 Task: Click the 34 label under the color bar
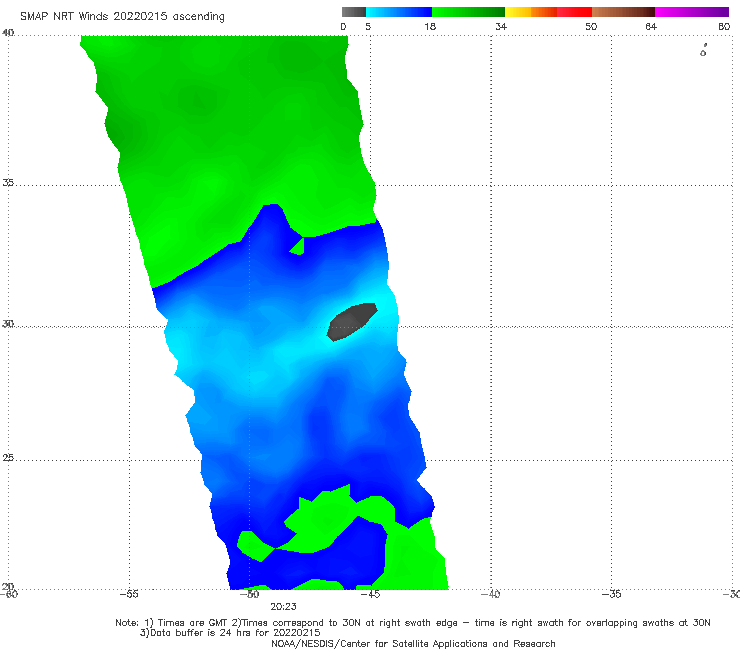pyautogui.click(x=501, y=26)
